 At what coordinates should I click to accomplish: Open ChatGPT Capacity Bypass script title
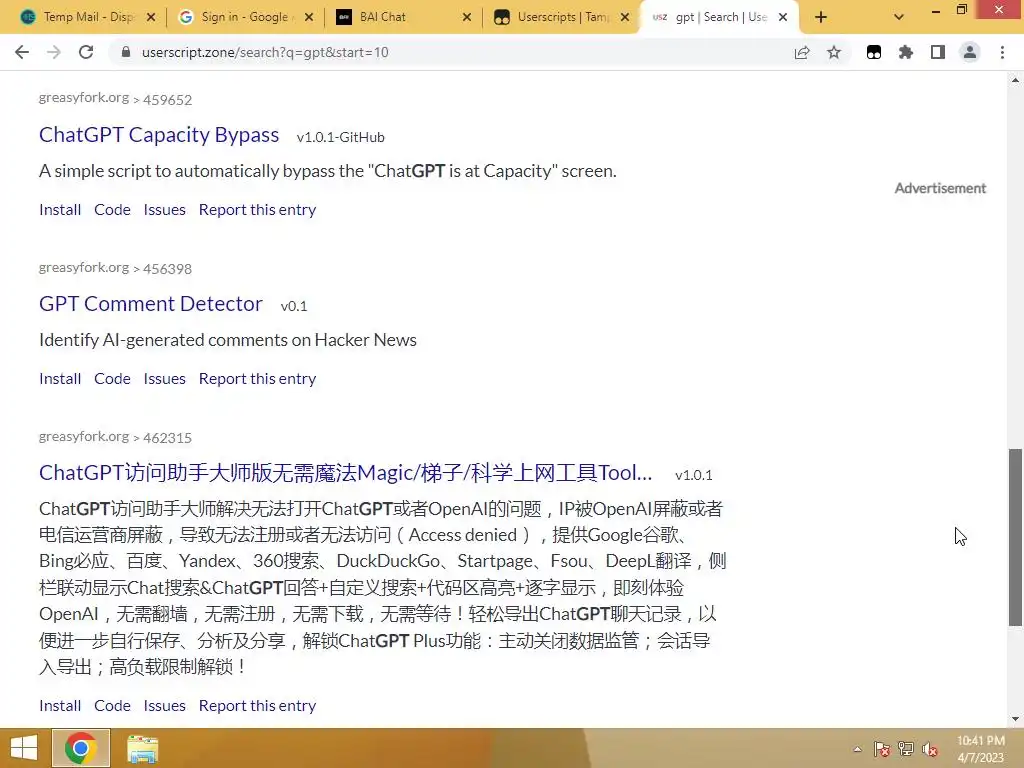pyautogui.click(x=159, y=135)
